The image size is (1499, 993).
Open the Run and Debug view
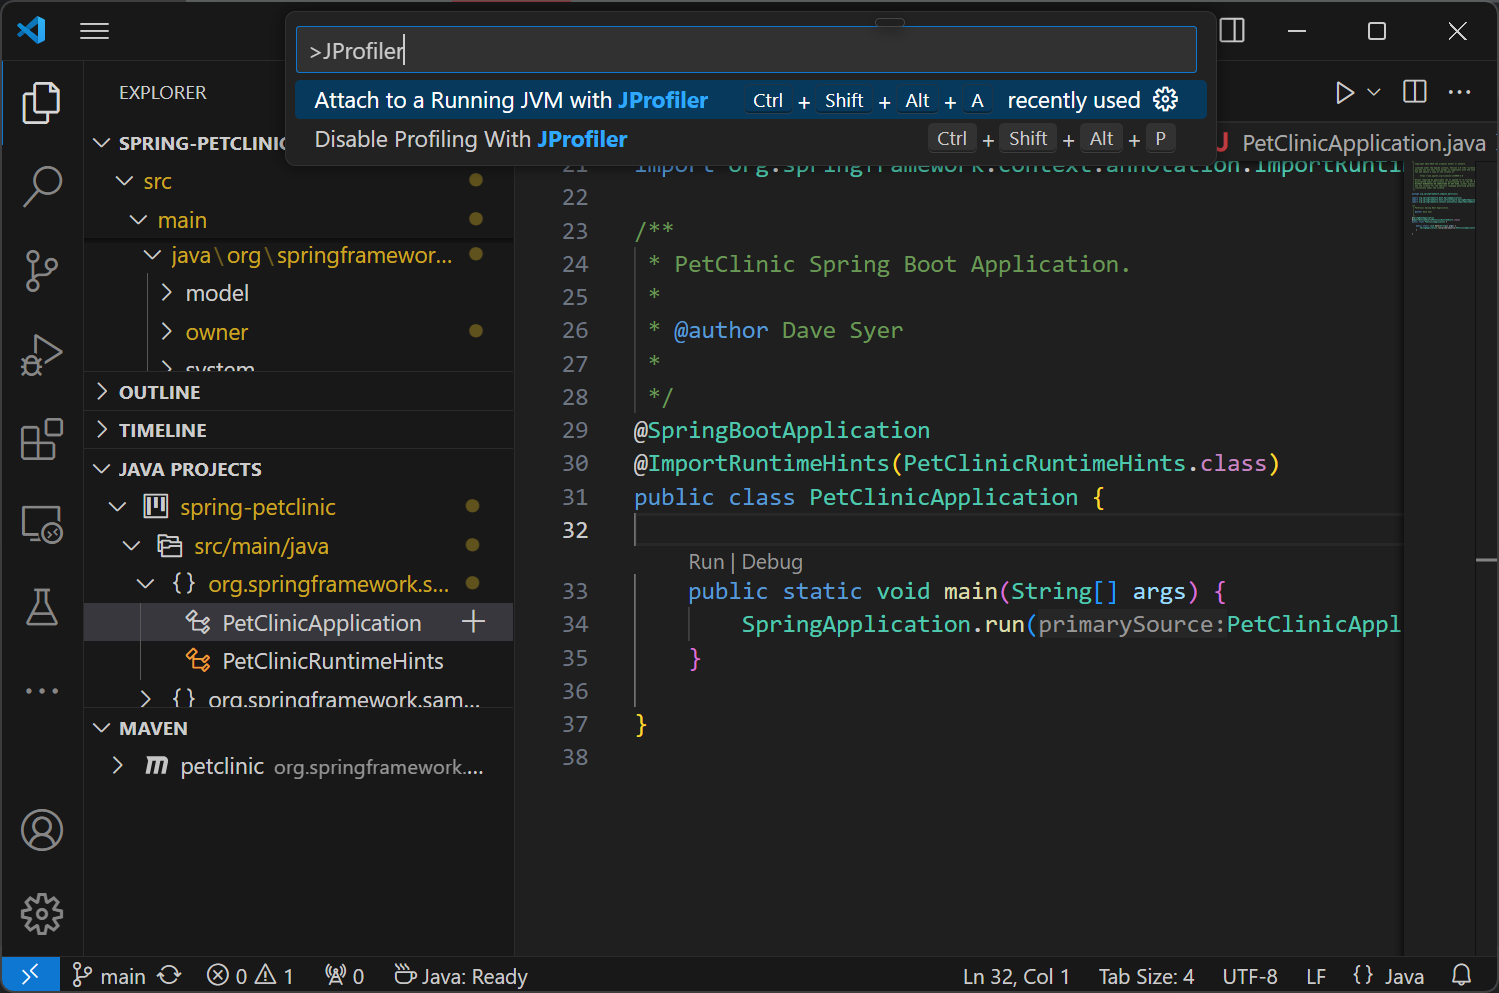click(41, 354)
